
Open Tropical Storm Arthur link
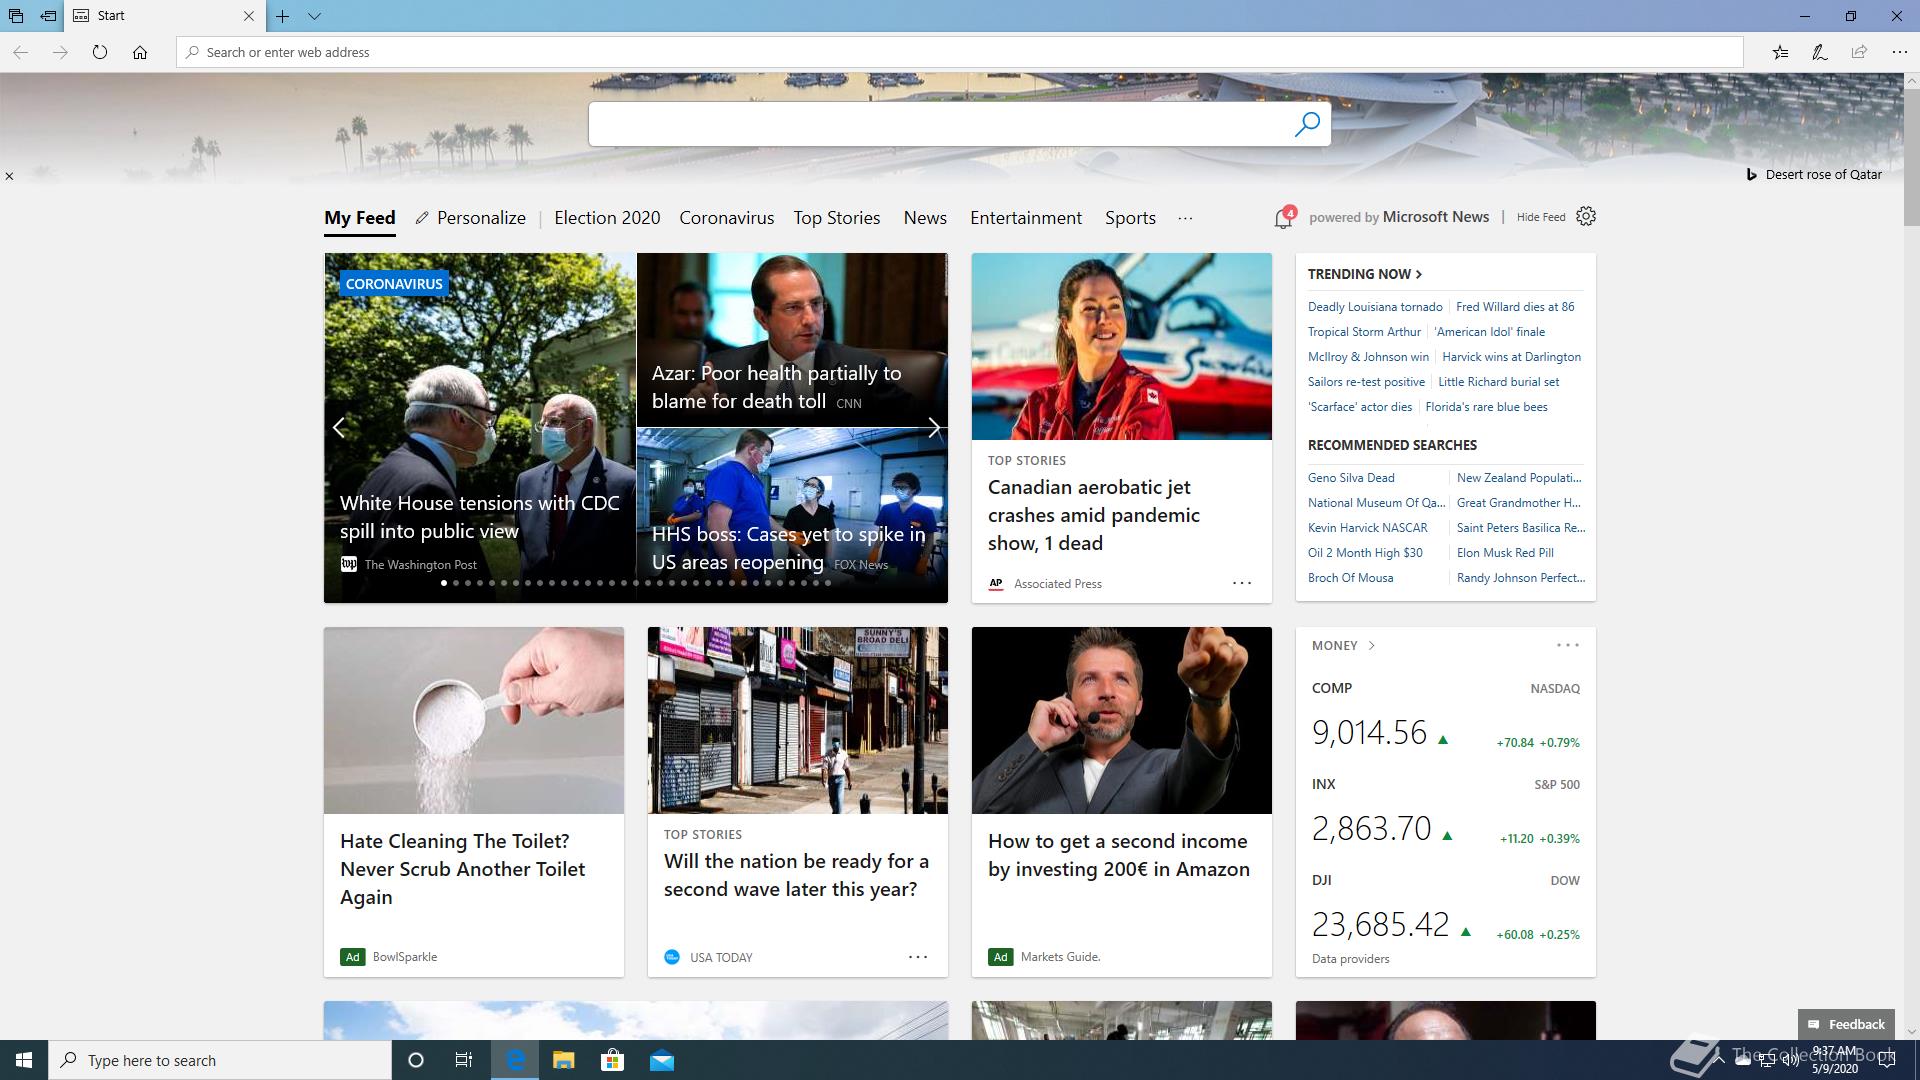(1364, 332)
